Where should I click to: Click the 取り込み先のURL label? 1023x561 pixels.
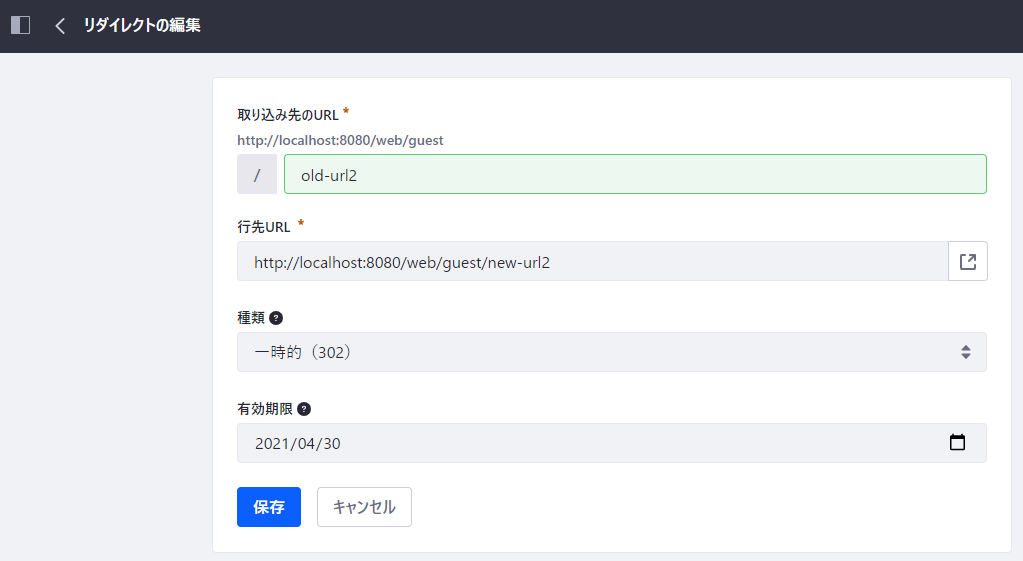click(x=288, y=115)
